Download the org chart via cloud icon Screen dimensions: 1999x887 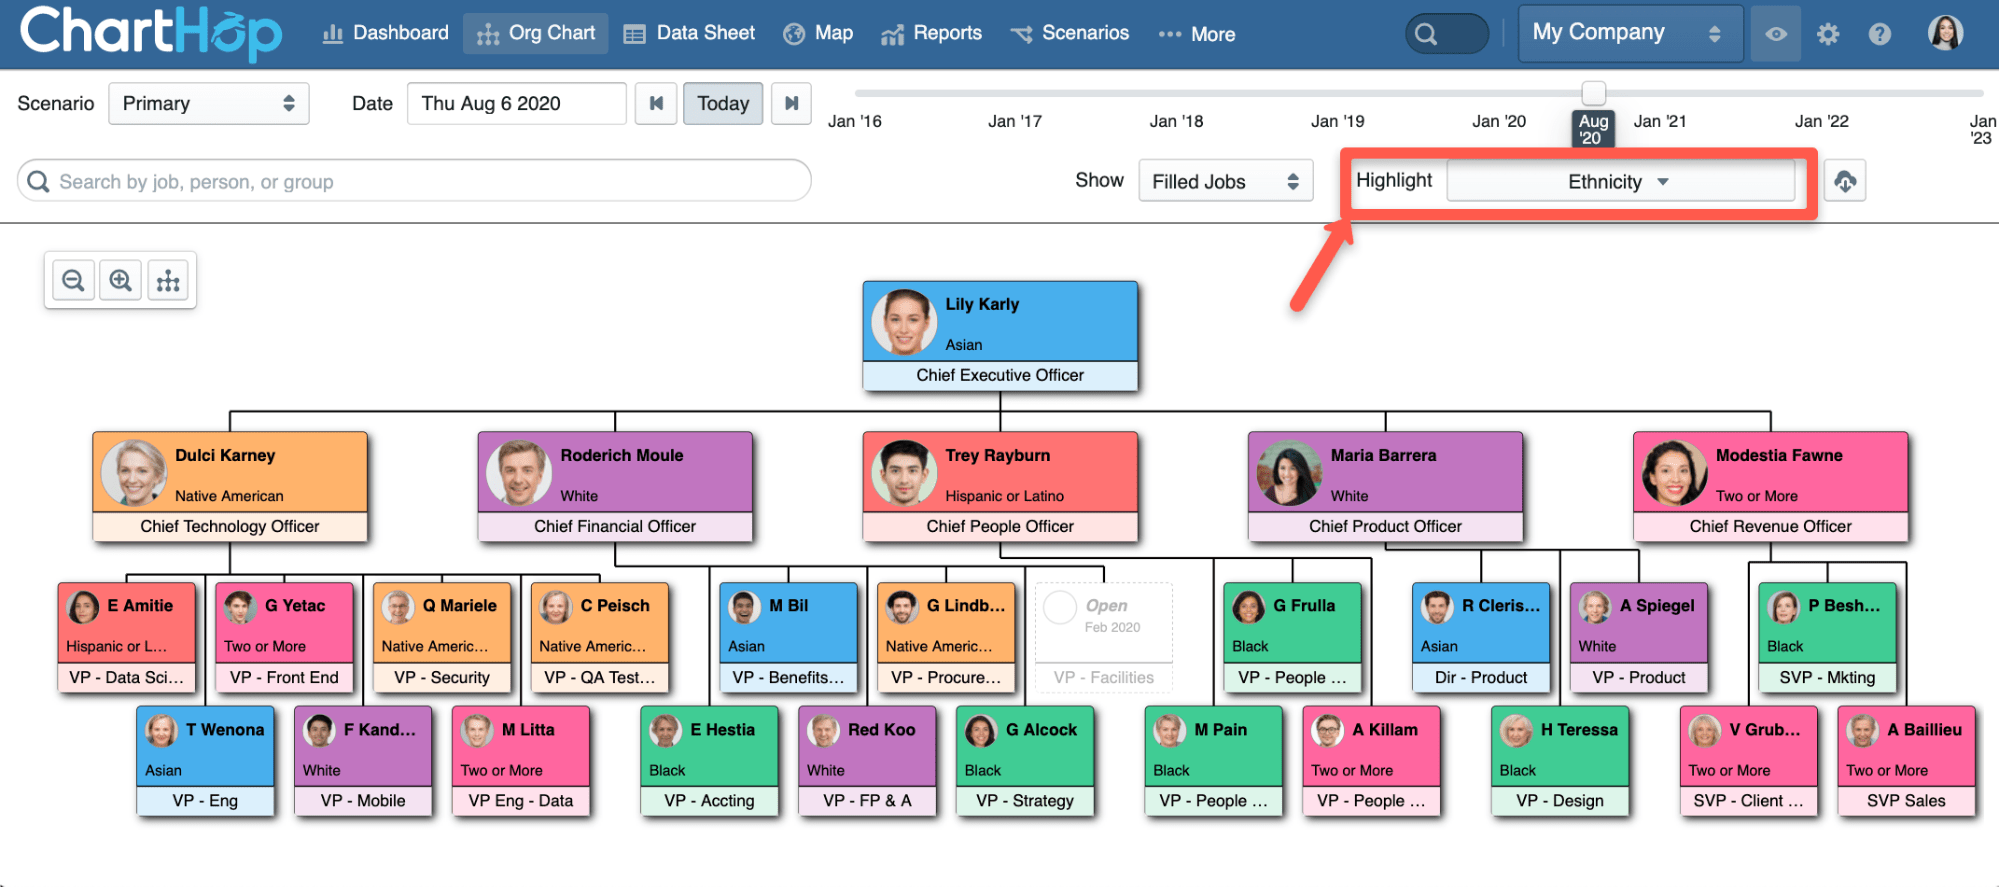point(1845,181)
